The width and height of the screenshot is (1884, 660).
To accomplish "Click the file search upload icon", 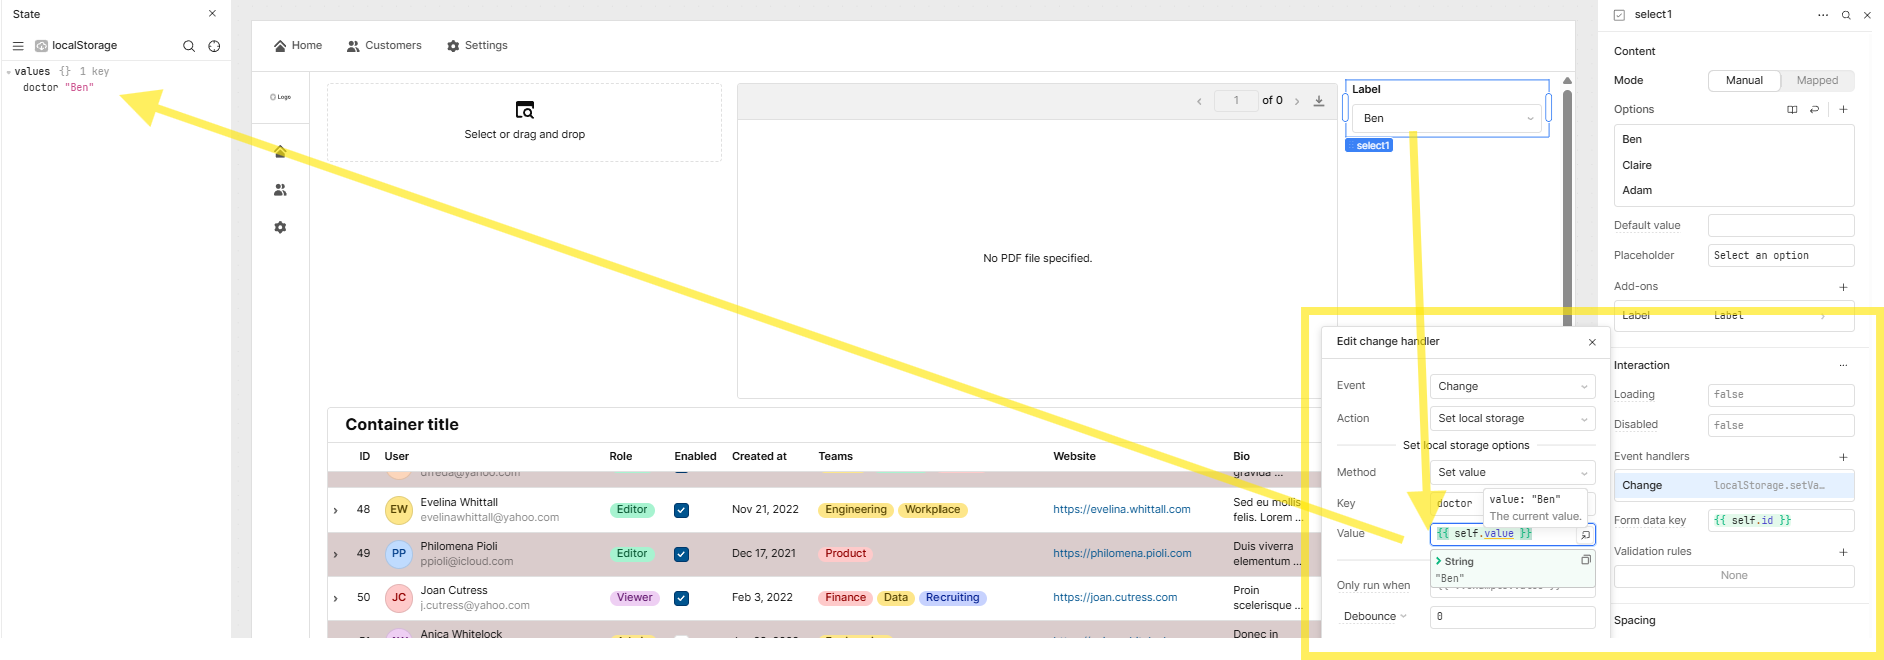I will [x=524, y=110].
